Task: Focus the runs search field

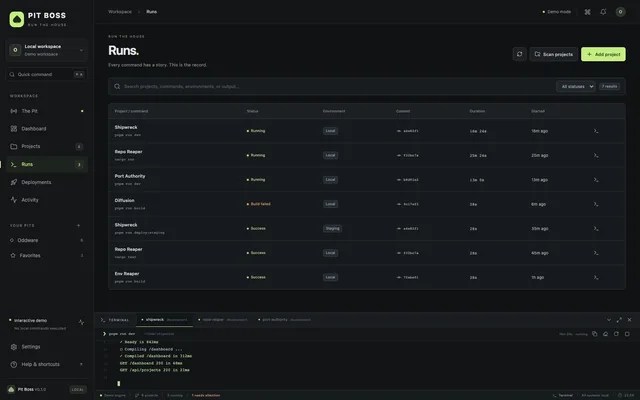Action: coord(331,87)
